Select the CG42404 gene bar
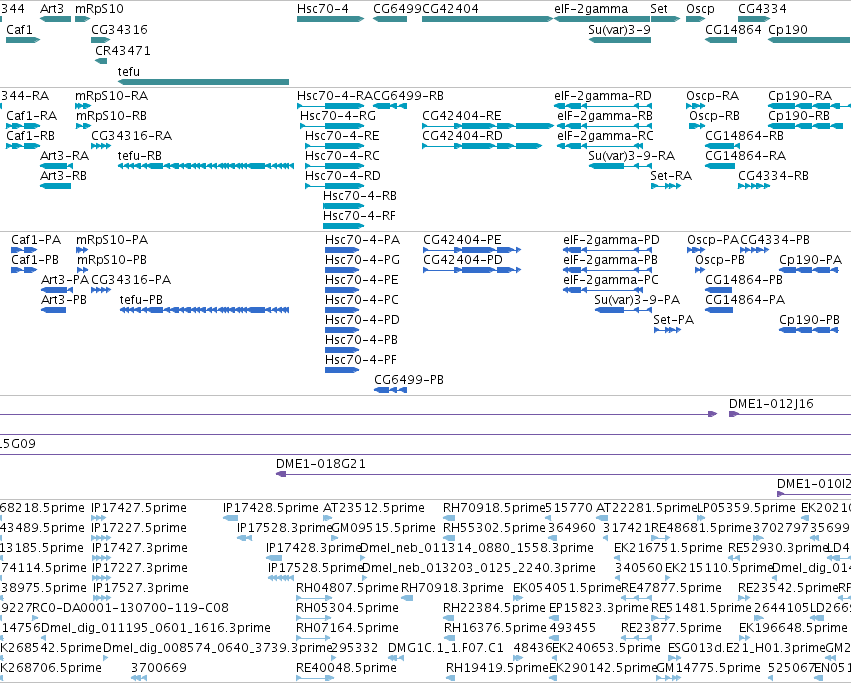The width and height of the screenshot is (851, 683). (487, 19)
